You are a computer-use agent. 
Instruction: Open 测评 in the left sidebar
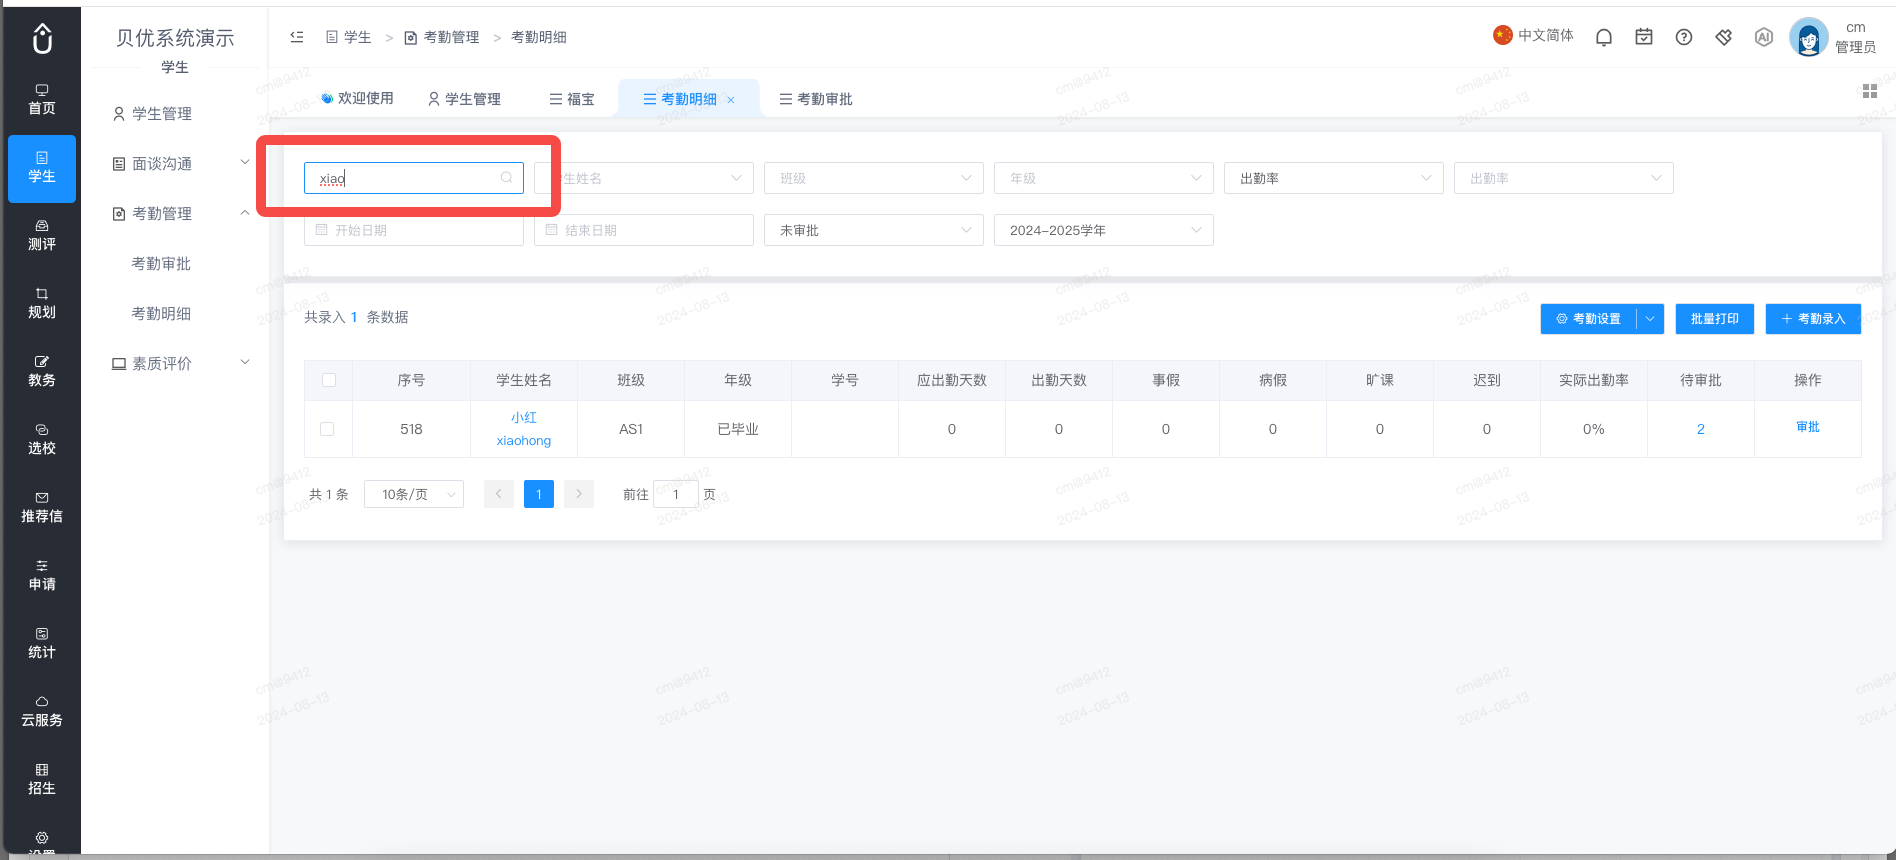point(42,236)
